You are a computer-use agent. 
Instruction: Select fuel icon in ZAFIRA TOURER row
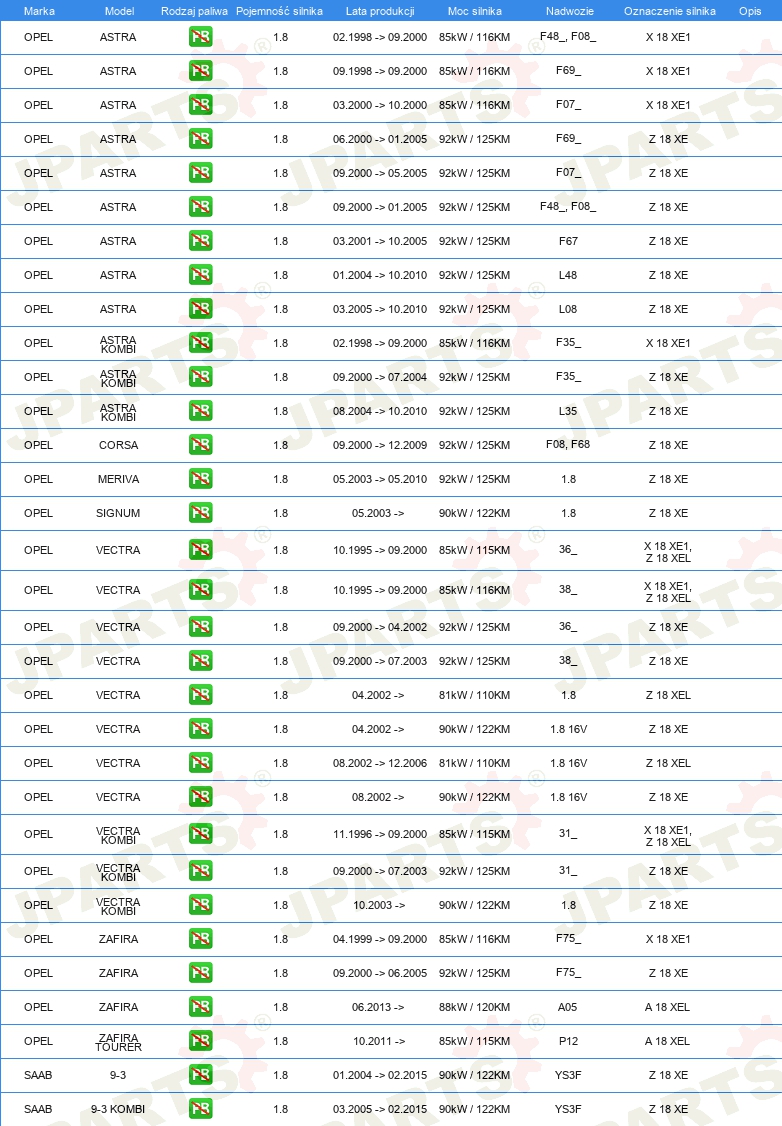coord(200,1041)
